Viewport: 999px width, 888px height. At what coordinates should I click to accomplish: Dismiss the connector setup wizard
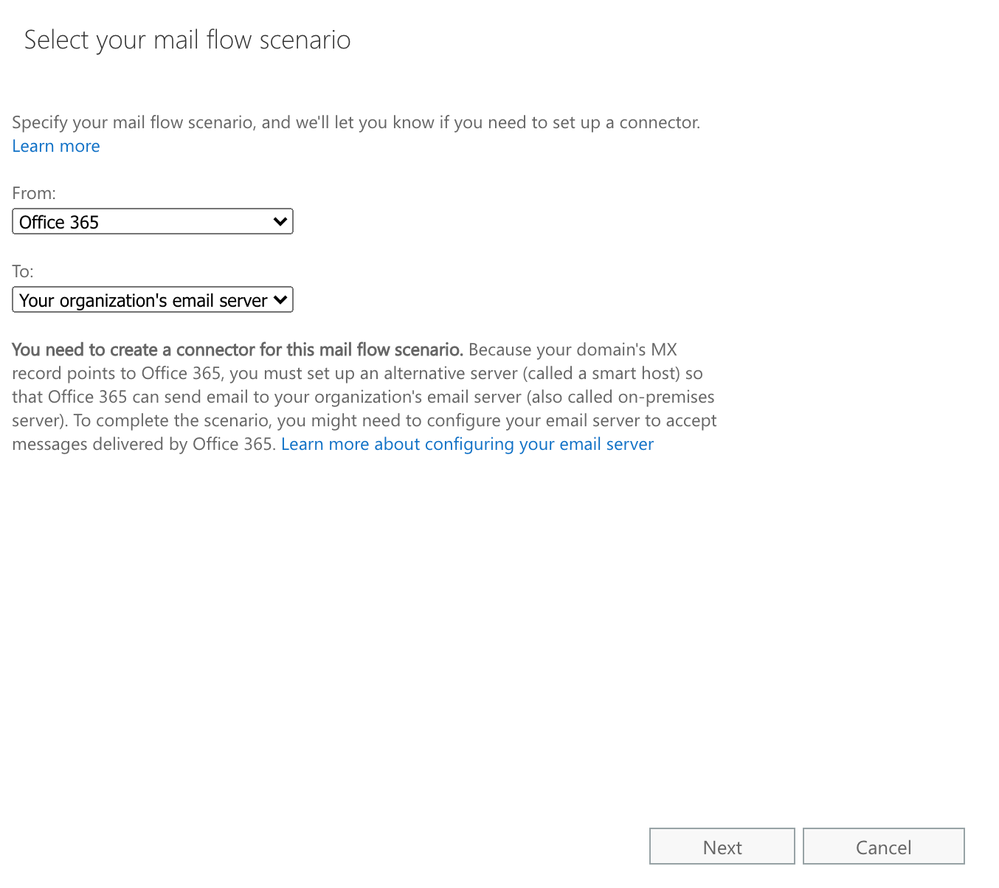coord(883,846)
